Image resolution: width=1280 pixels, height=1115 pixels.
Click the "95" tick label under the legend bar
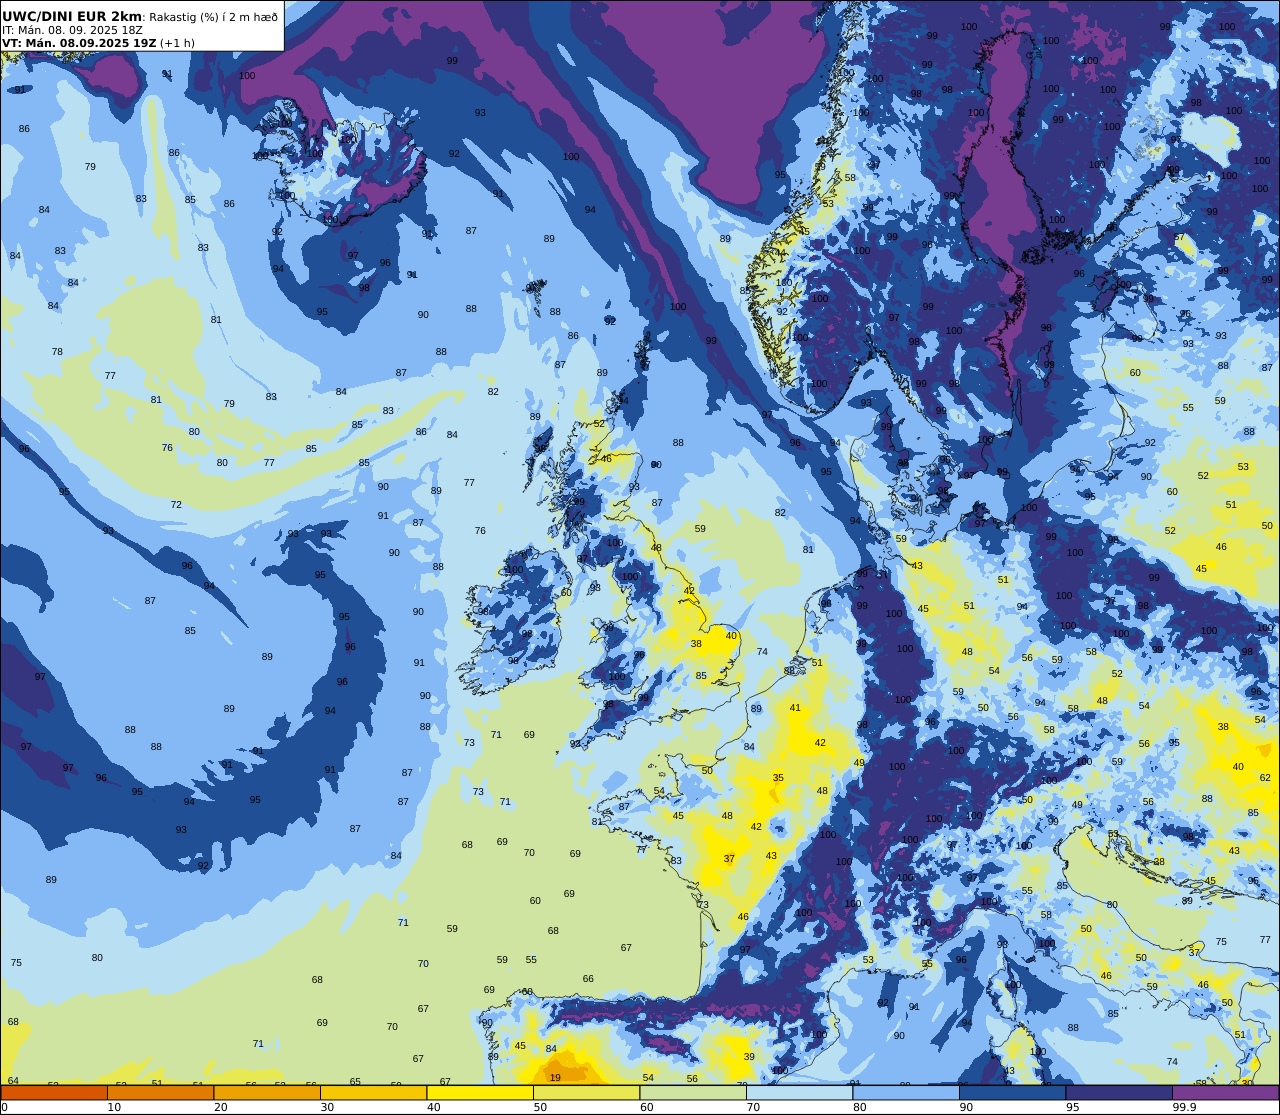1072,1107
